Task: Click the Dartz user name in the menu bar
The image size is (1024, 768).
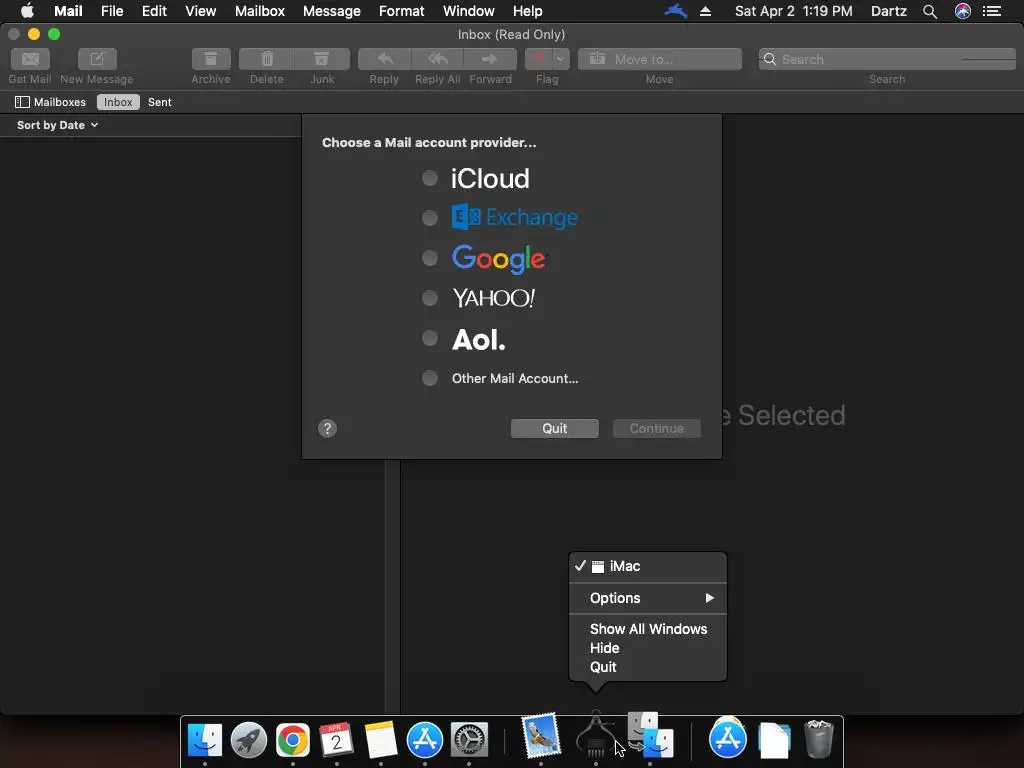Action: 889,11
